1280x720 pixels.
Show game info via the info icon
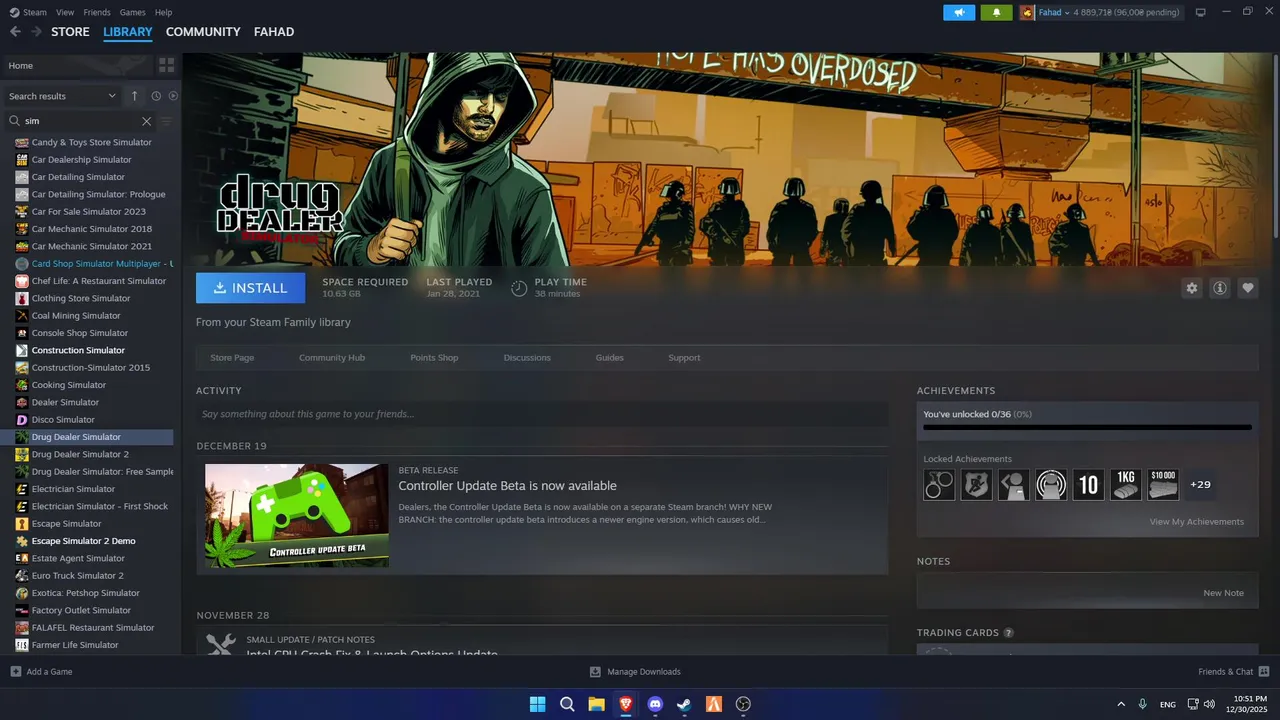pos(1219,288)
